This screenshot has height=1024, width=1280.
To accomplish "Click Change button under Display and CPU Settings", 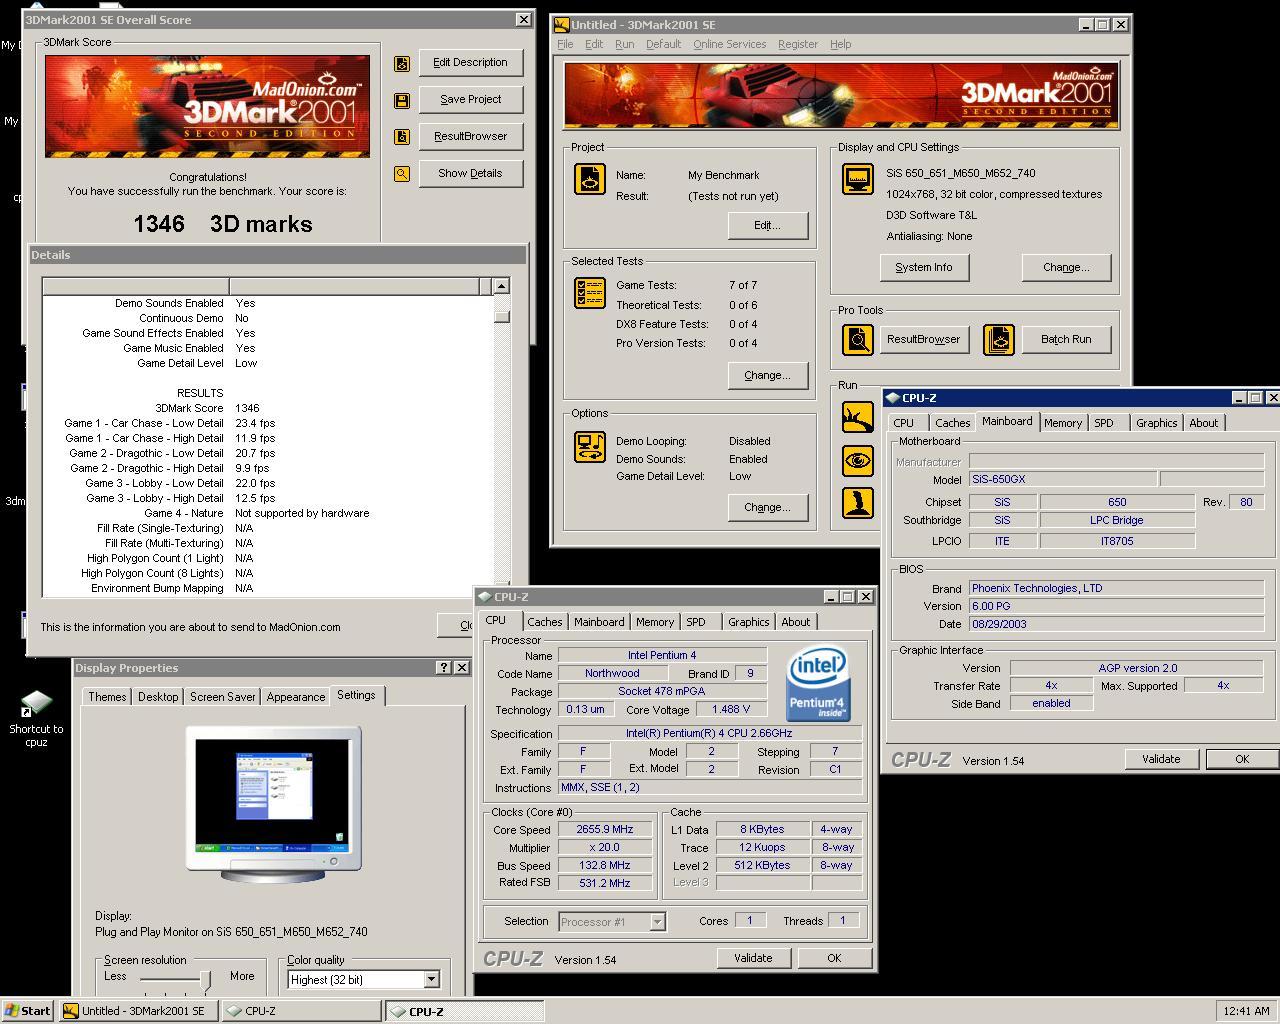I will click(1066, 268).
